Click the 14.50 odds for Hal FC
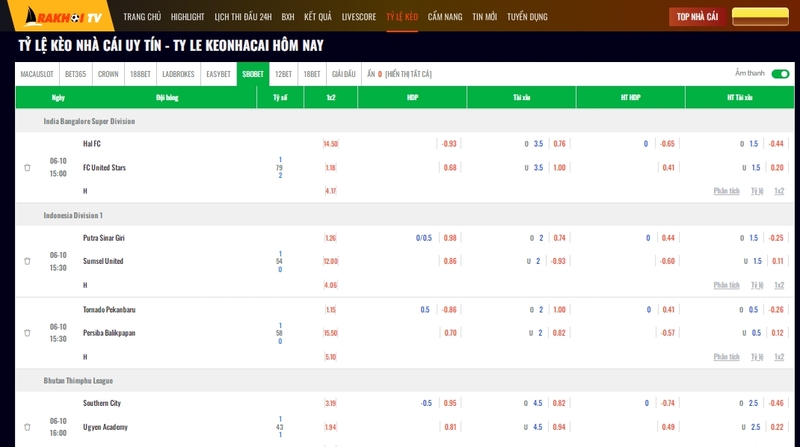 coord(331,144)
